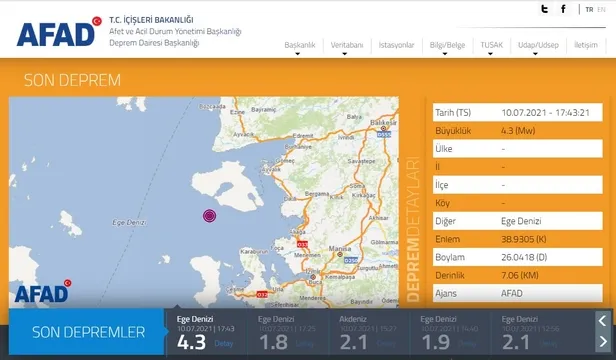616x360 pixels.
Task: Open the Bilgi/Belge menu
Action: pyautogui.click(x=447, y=45)
